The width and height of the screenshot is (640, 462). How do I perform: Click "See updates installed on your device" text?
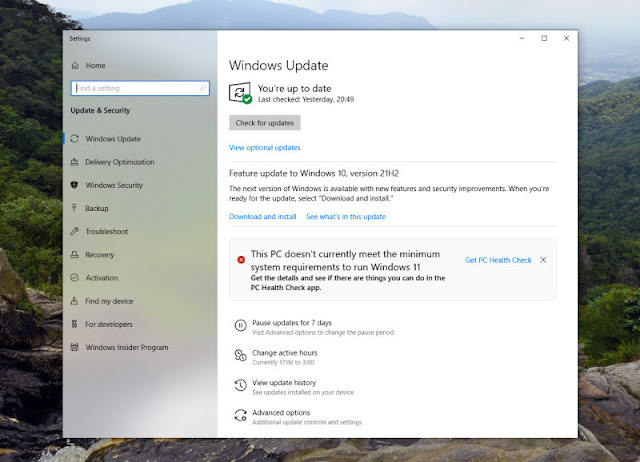(302, 393)
